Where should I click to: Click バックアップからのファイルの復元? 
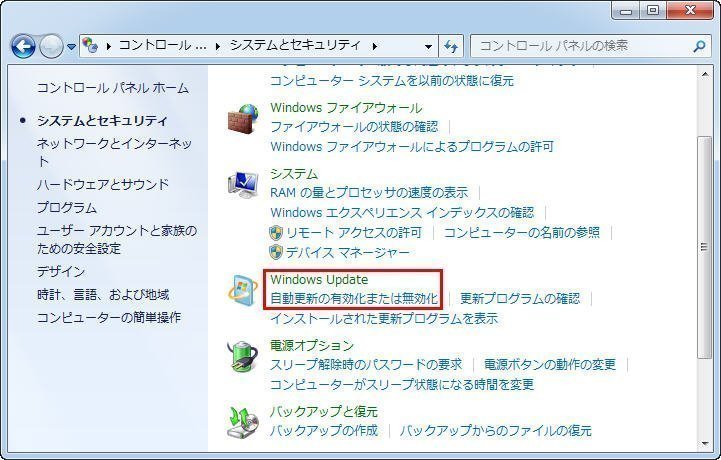tap(495, 431)
